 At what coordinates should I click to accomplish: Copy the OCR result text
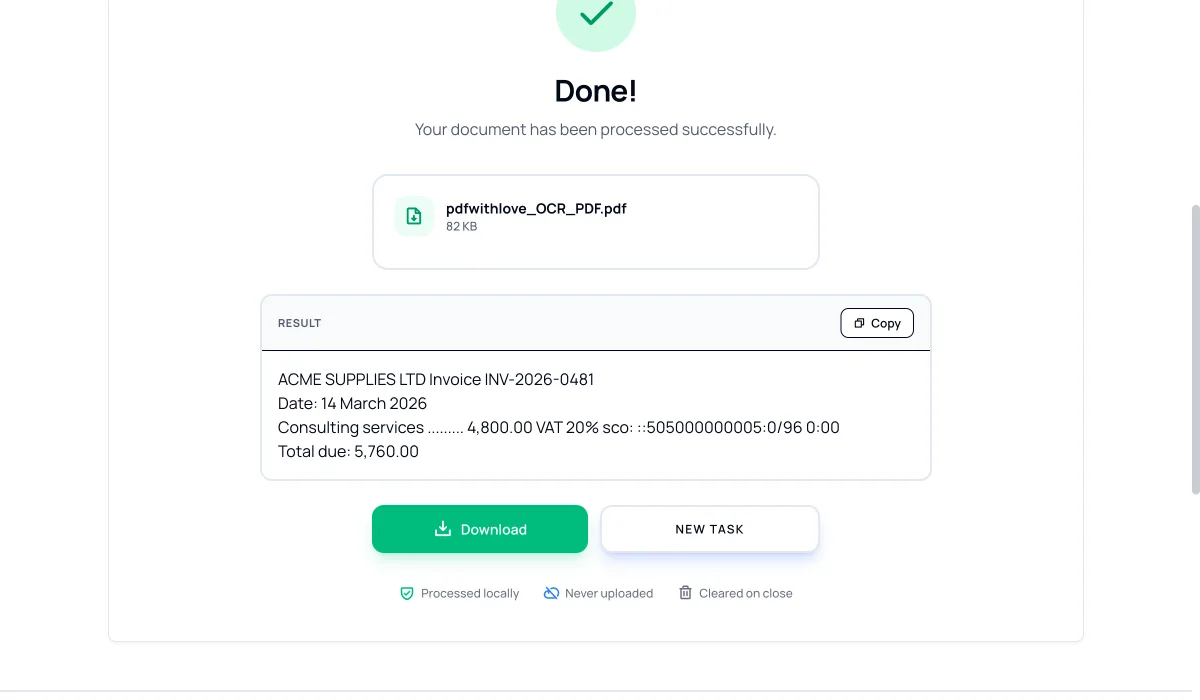(x=877, y=323)
